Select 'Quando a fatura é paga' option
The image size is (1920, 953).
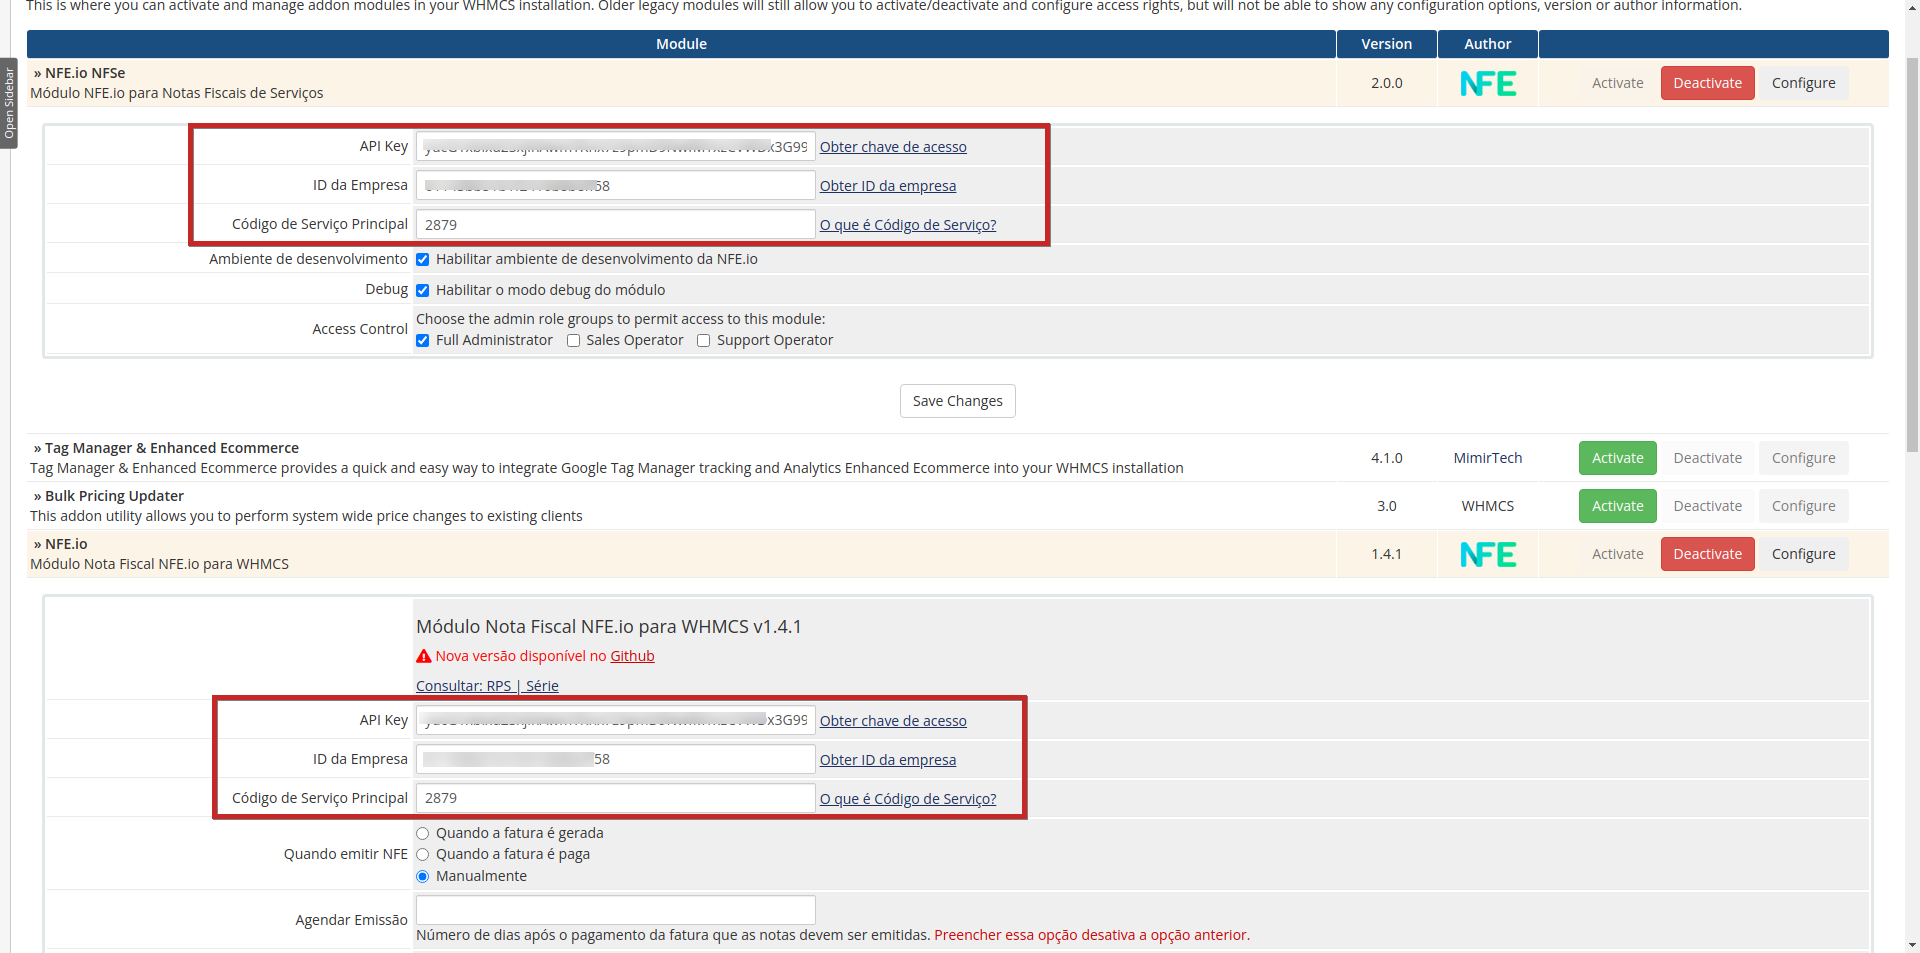point(423,855)
